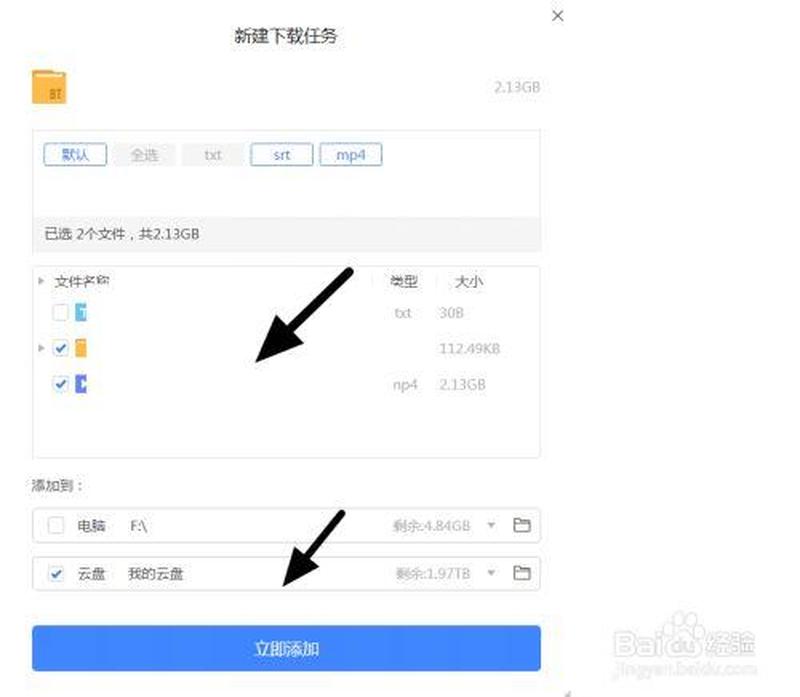Expand the 112.49KB folder tree arrow

[x=41, y=348]
